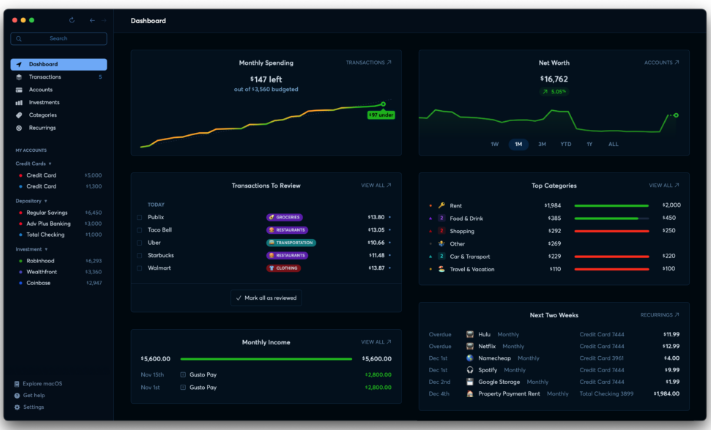Image resolution: width=711 pixels, height=430 pixels.
Task: Open Investments in the sidebar
Action: point(43,102)
